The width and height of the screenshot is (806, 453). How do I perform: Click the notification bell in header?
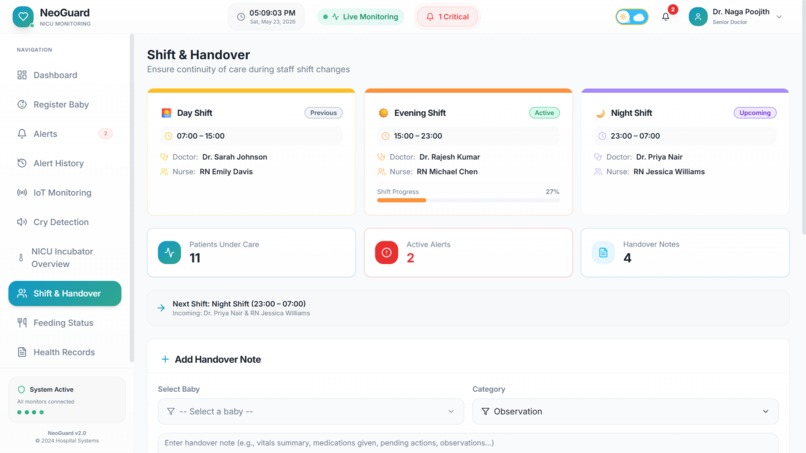pos(666,17)
